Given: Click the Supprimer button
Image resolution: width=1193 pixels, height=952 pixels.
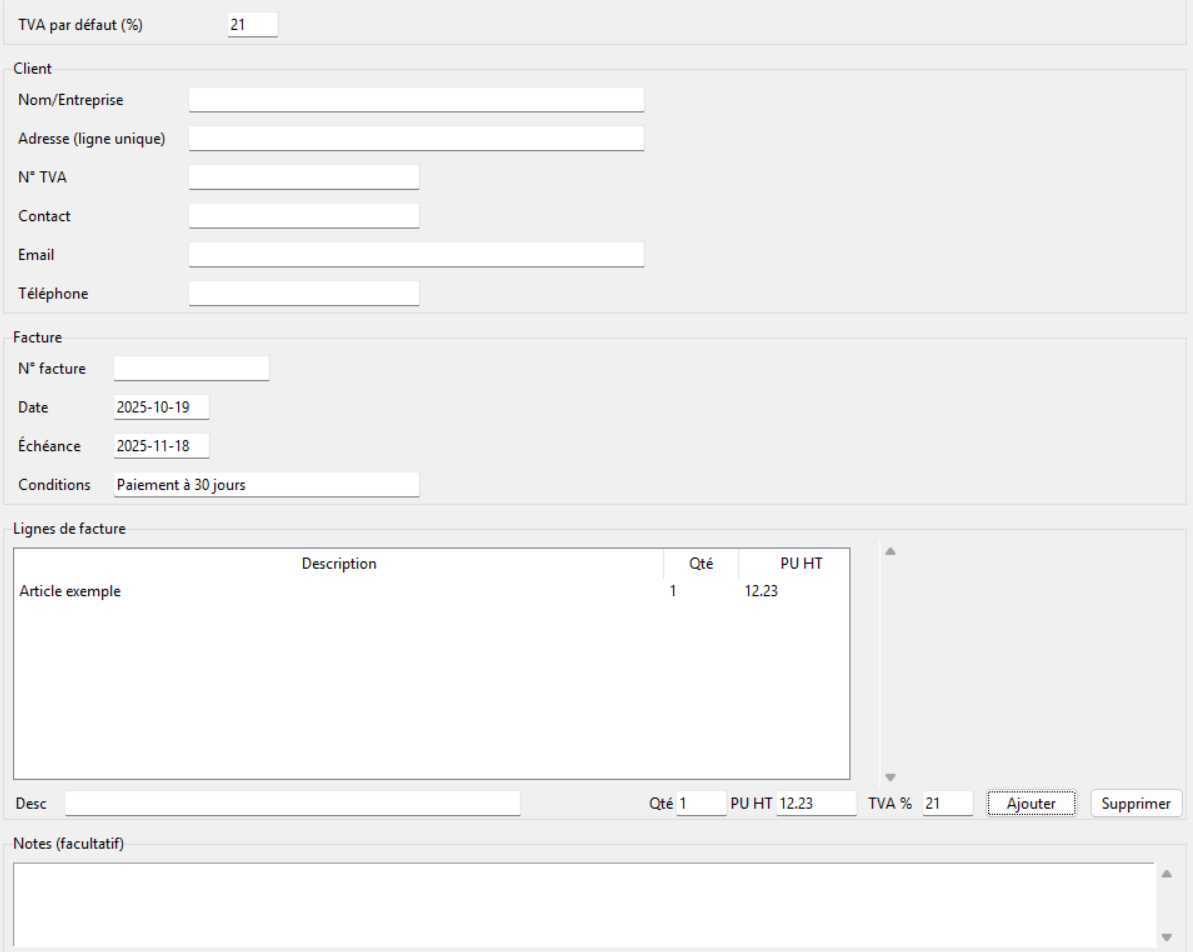Looking at the screenshot, I should (x=1136, y=803).
